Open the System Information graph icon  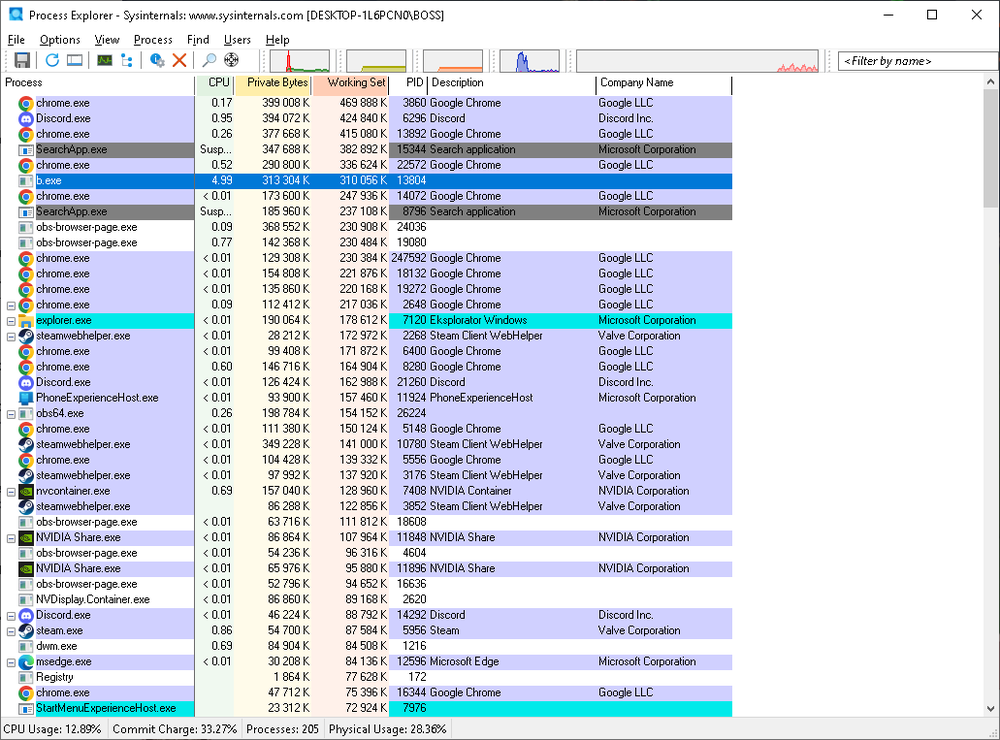click(105, 61)
